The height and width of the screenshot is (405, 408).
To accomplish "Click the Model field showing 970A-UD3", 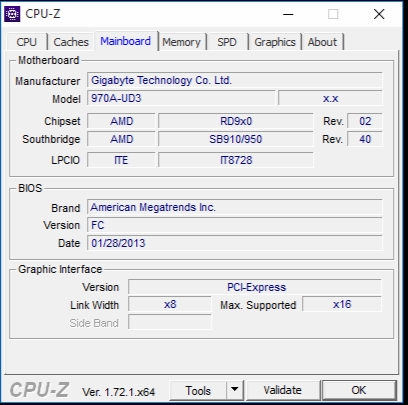I will 181,98.
